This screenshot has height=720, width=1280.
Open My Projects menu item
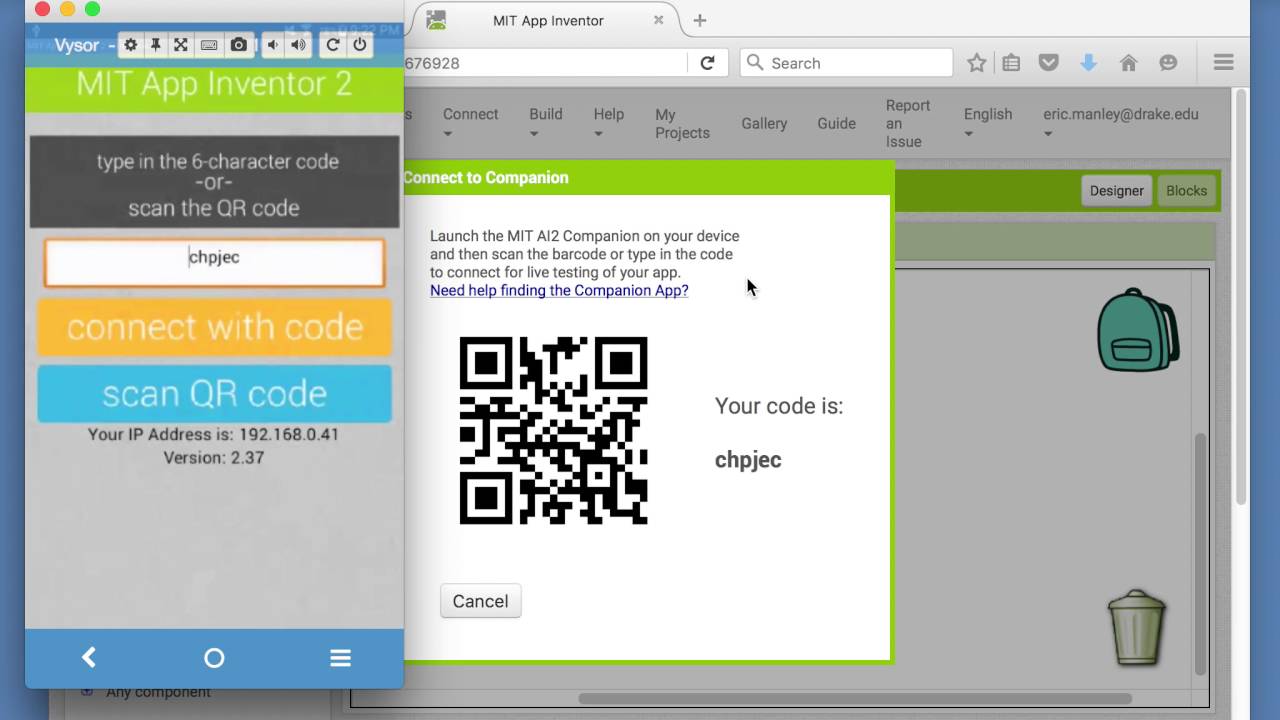click(x=682, y=123)
